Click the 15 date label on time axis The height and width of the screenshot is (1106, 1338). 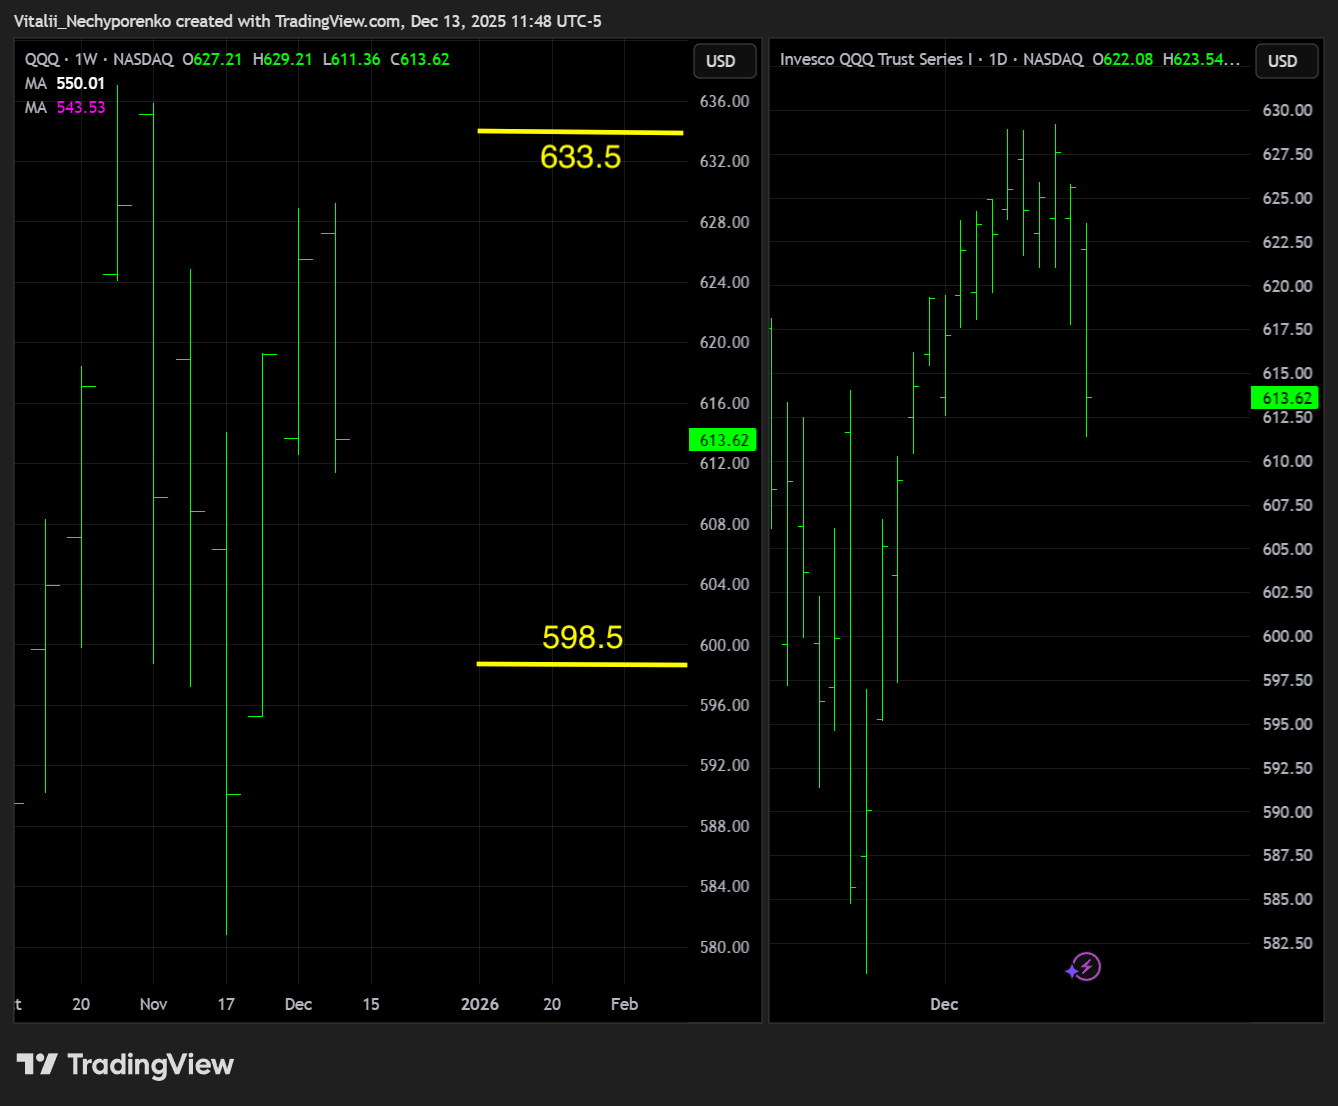pyautogui.click(x=371, y=1004)
